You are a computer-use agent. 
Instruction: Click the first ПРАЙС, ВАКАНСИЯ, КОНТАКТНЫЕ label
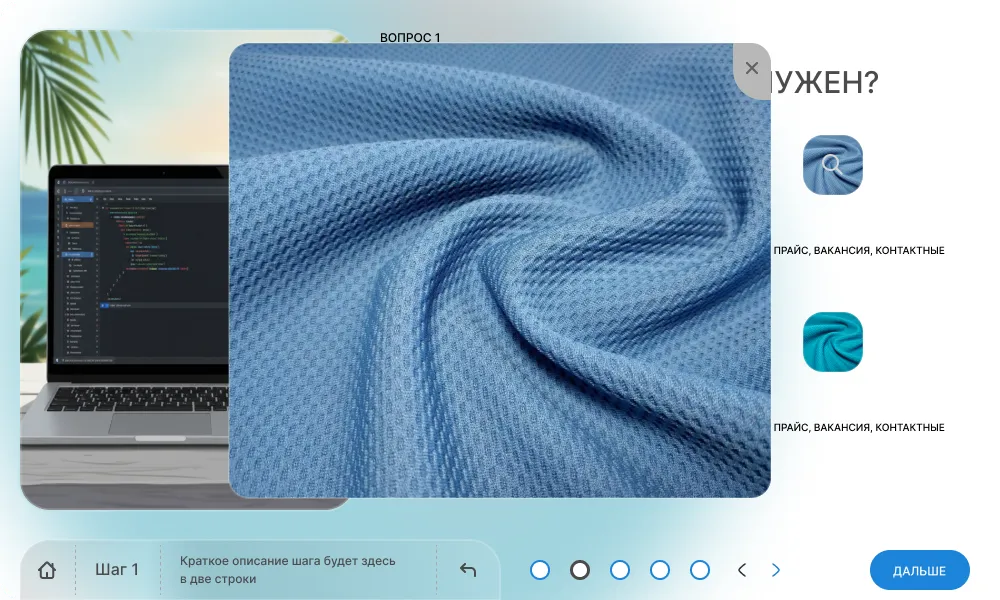pos(859,251)
